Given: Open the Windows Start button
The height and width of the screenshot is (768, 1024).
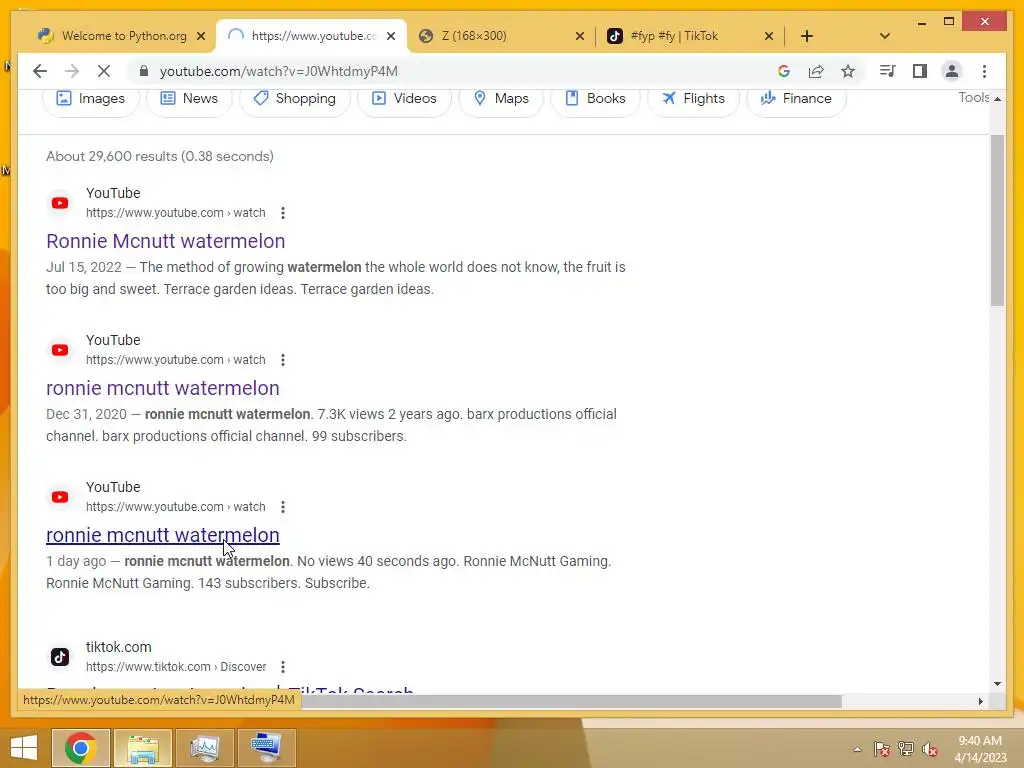Looking at the screenshot, I should [x=24, y=748].
